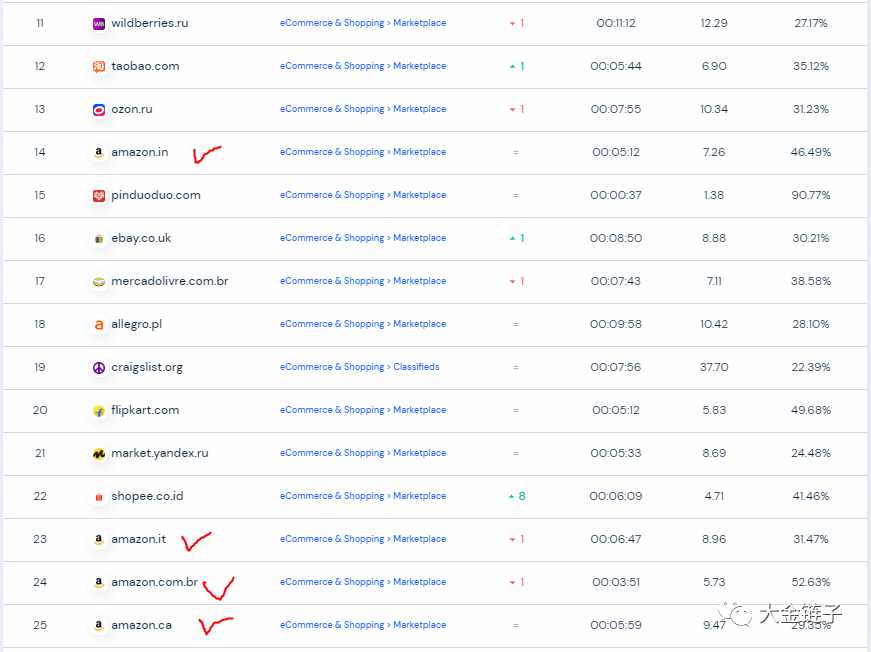The image size is (871, 652).
Task: Select the 00:08:50 visit duration for ebay.co.uk
Action: pyautogui.click(x=615, y=238)
